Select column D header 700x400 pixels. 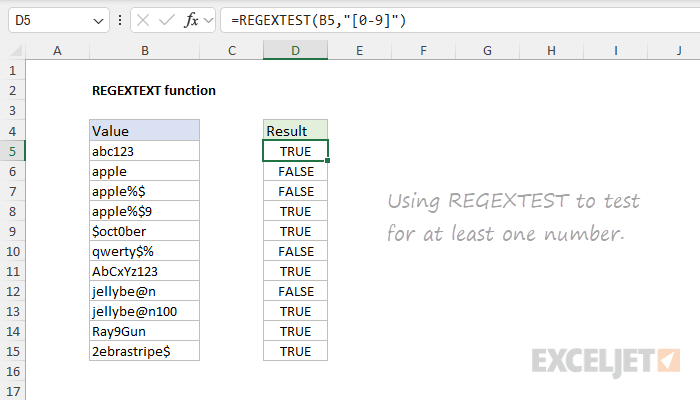[296, 50]
